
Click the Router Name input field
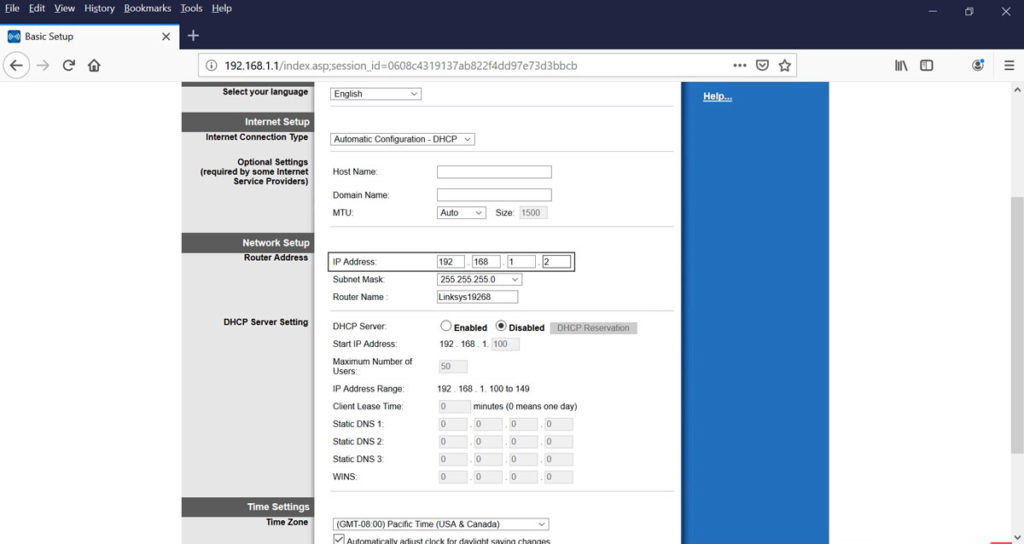[477, 297]
